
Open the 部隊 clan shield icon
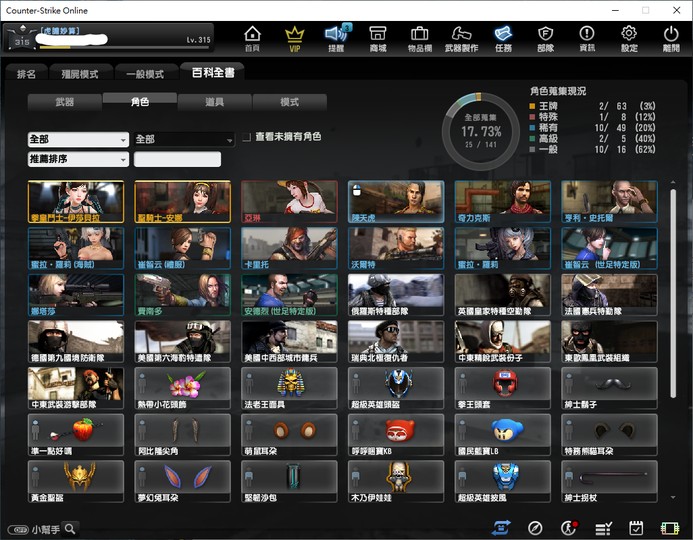[x=545, y=38]
